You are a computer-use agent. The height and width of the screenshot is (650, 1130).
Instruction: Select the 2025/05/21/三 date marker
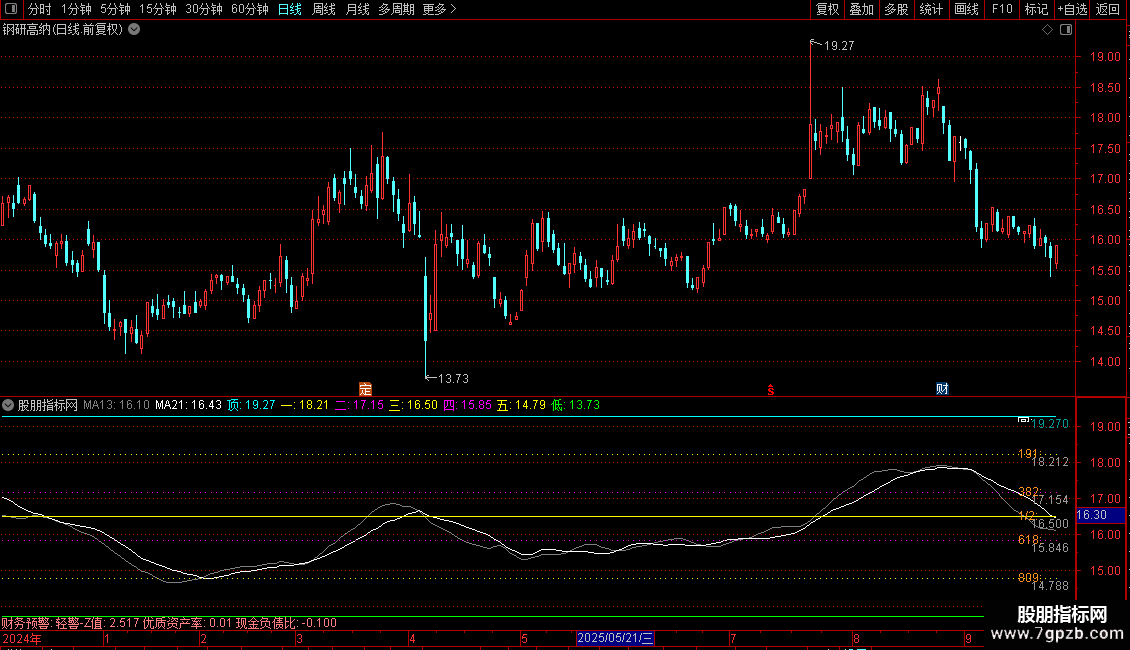click(x=615, y=638)
